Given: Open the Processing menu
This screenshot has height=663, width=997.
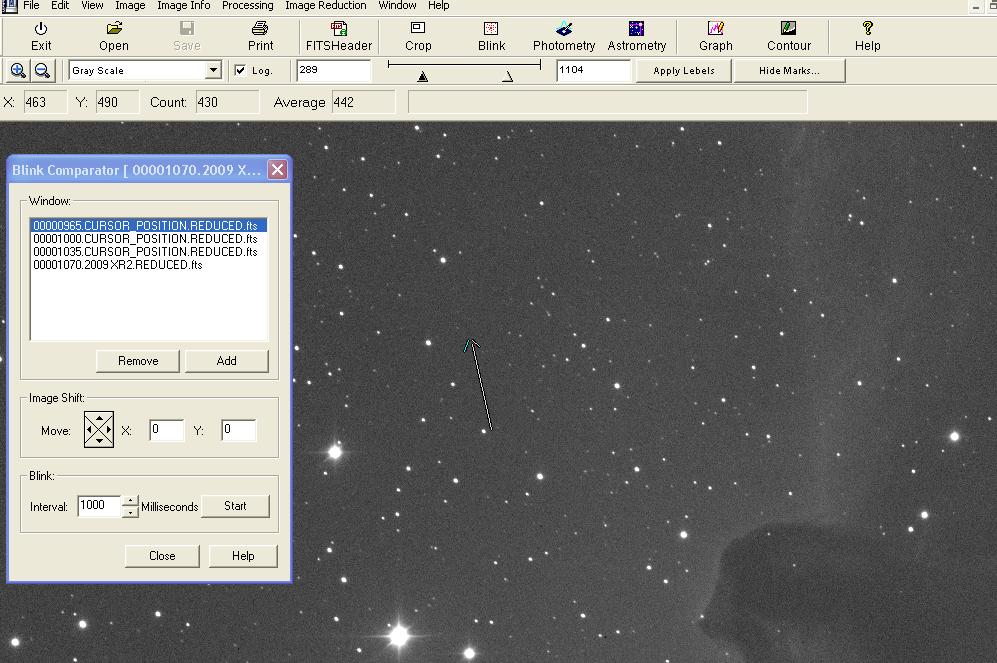Looking at the screenshot, I should pos(247,5).
